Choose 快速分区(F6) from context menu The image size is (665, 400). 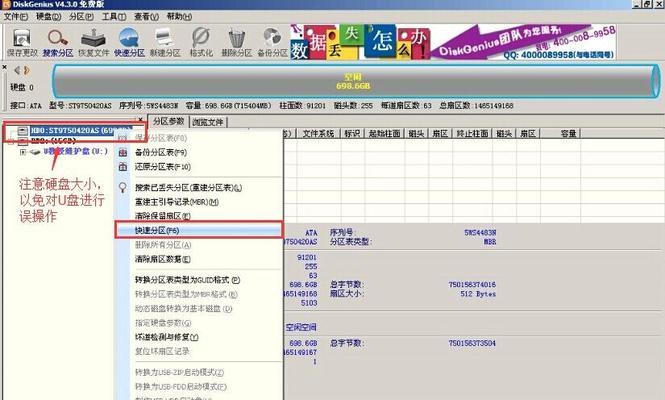pyautogui.click(x=198, y=230)
